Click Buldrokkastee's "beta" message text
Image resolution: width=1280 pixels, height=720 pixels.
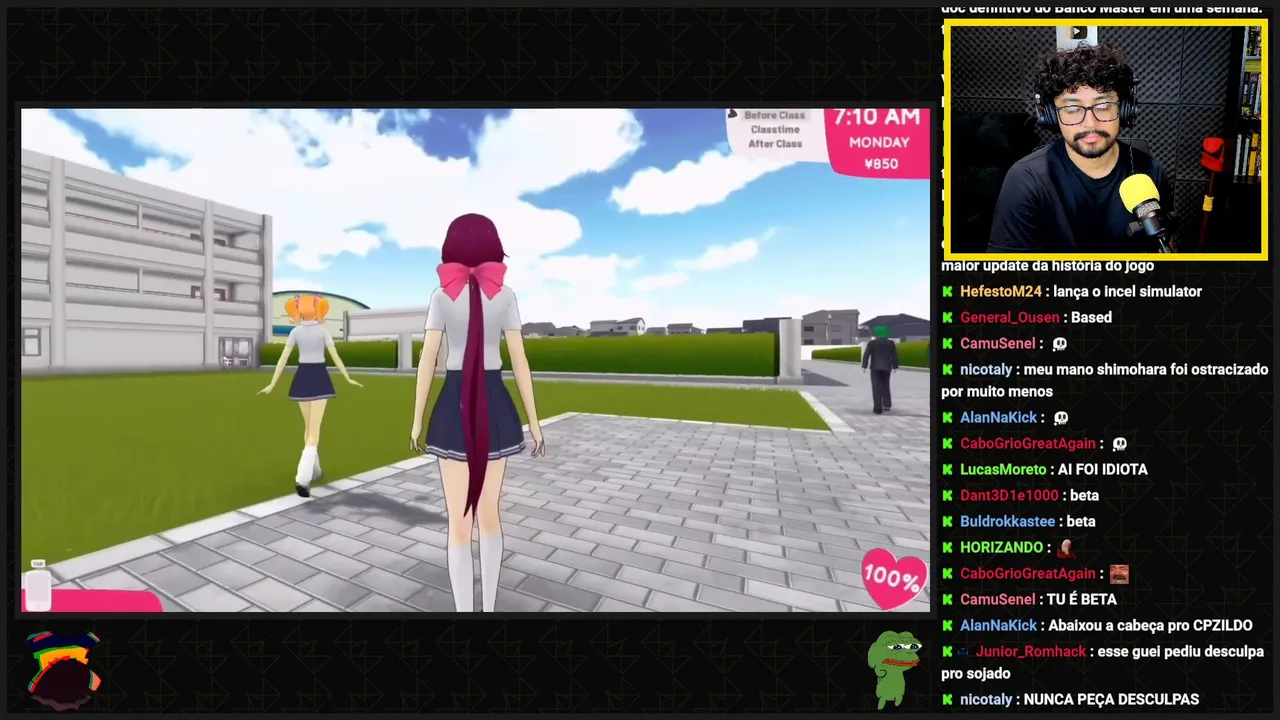1081,521
